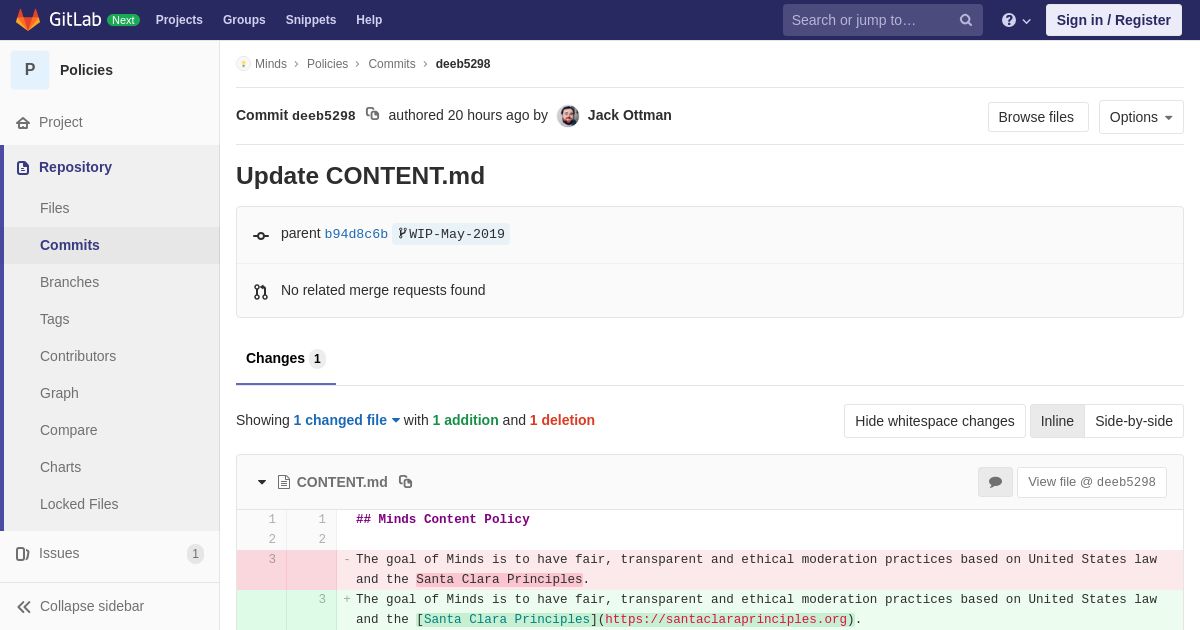1200x630 pixels.
Task: Toggle comments with the speech bubble icon
Action: click(x=995, y=482)
